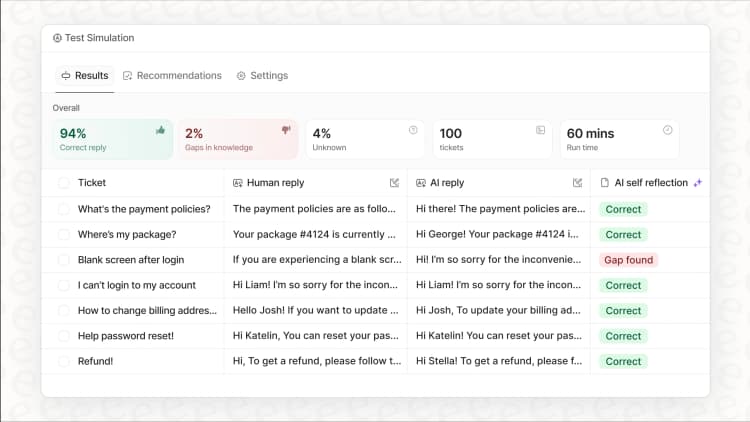This screenshot has height=422, width=750.
Task: Click expand icon in Human reply column header
Action: pos(394,183)
